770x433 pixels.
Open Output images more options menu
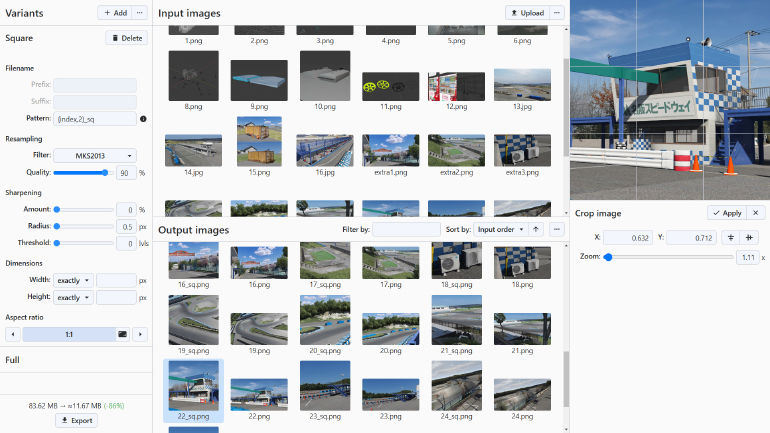557,229
